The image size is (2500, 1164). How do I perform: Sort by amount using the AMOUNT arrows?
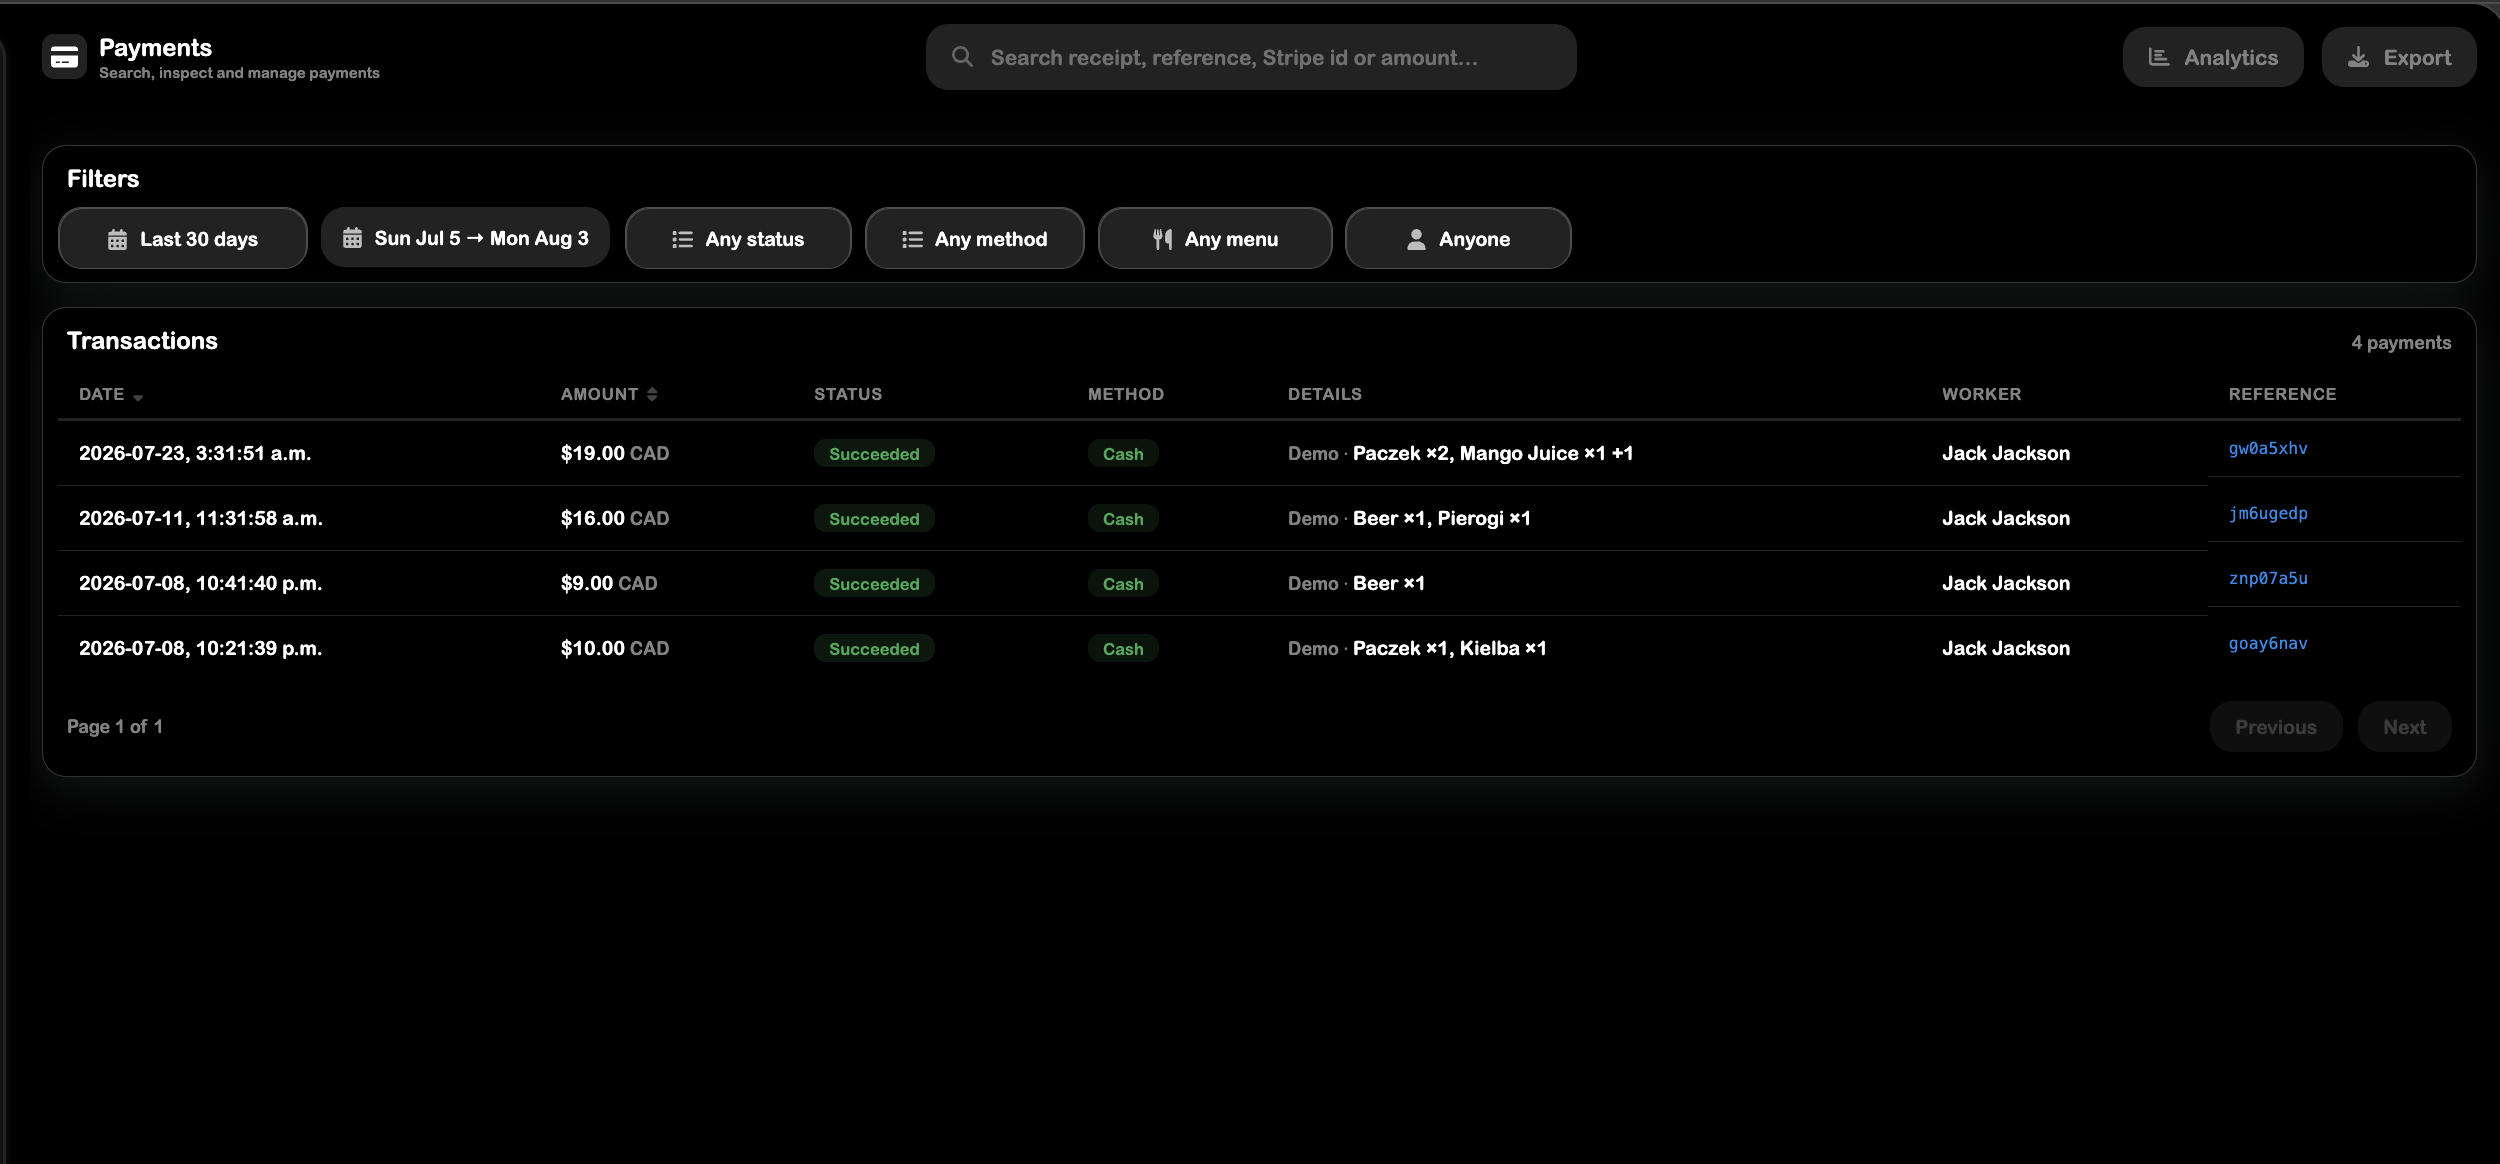(x=652, y=394)
